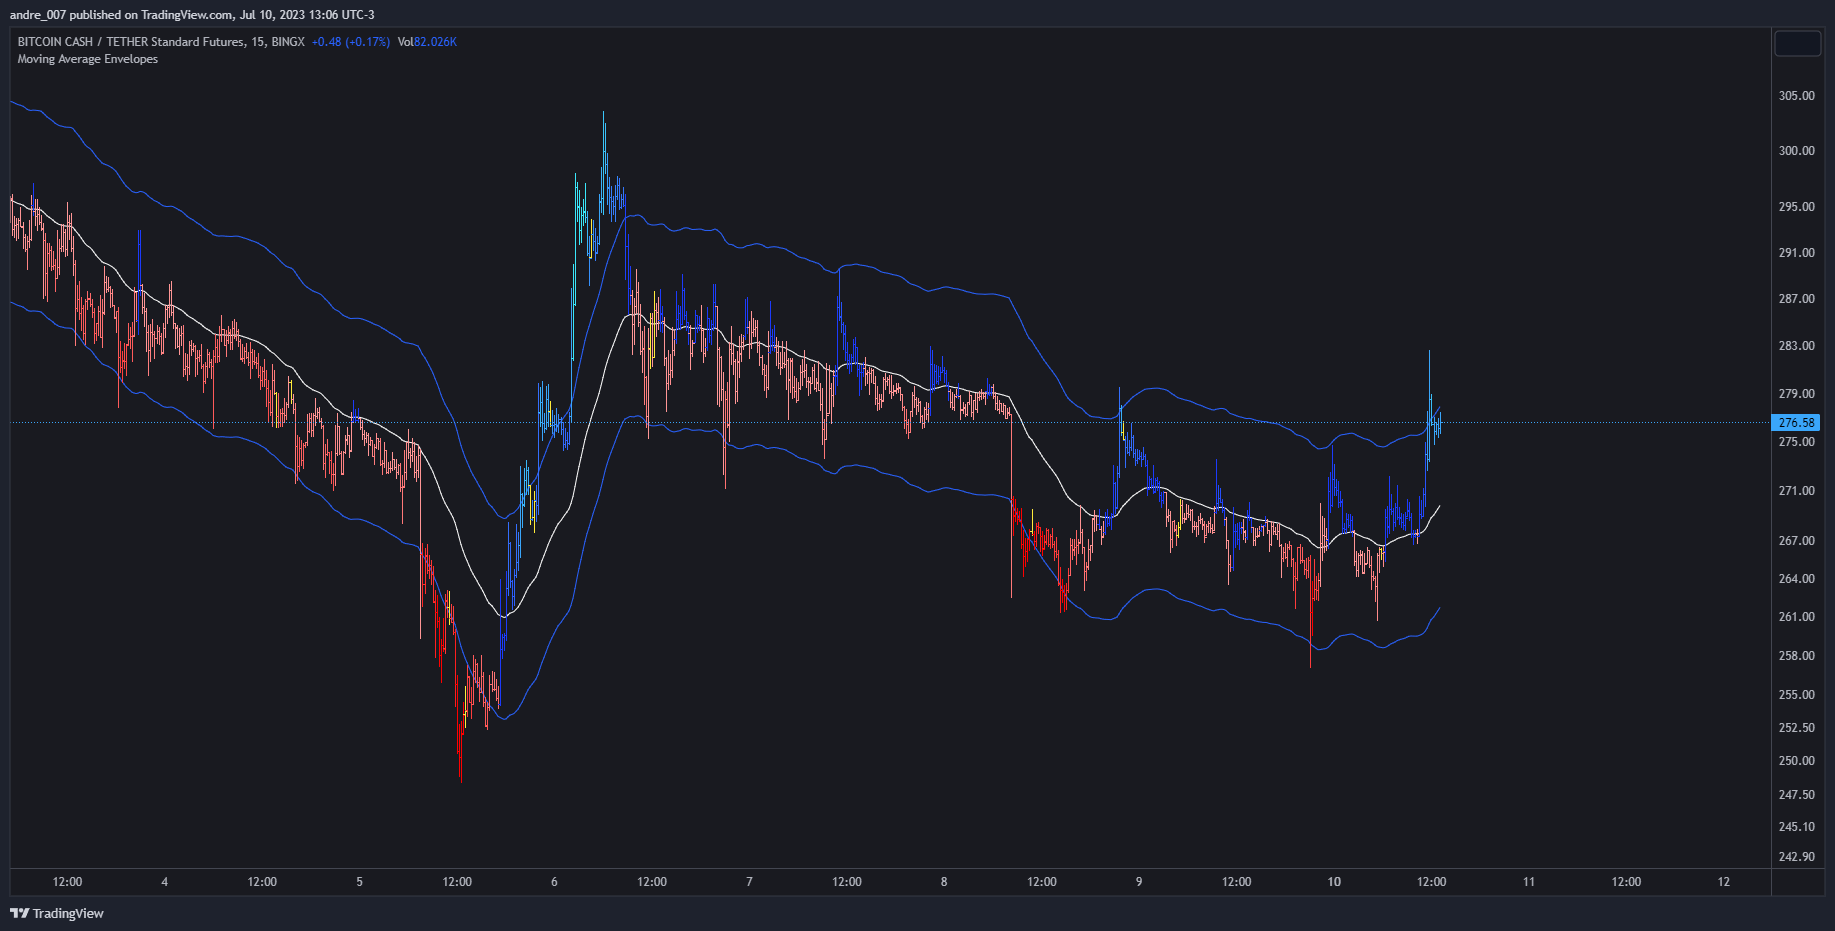Click day 8 on the time axis
This screenshot has width=1835, height=931.
(944, 882)
